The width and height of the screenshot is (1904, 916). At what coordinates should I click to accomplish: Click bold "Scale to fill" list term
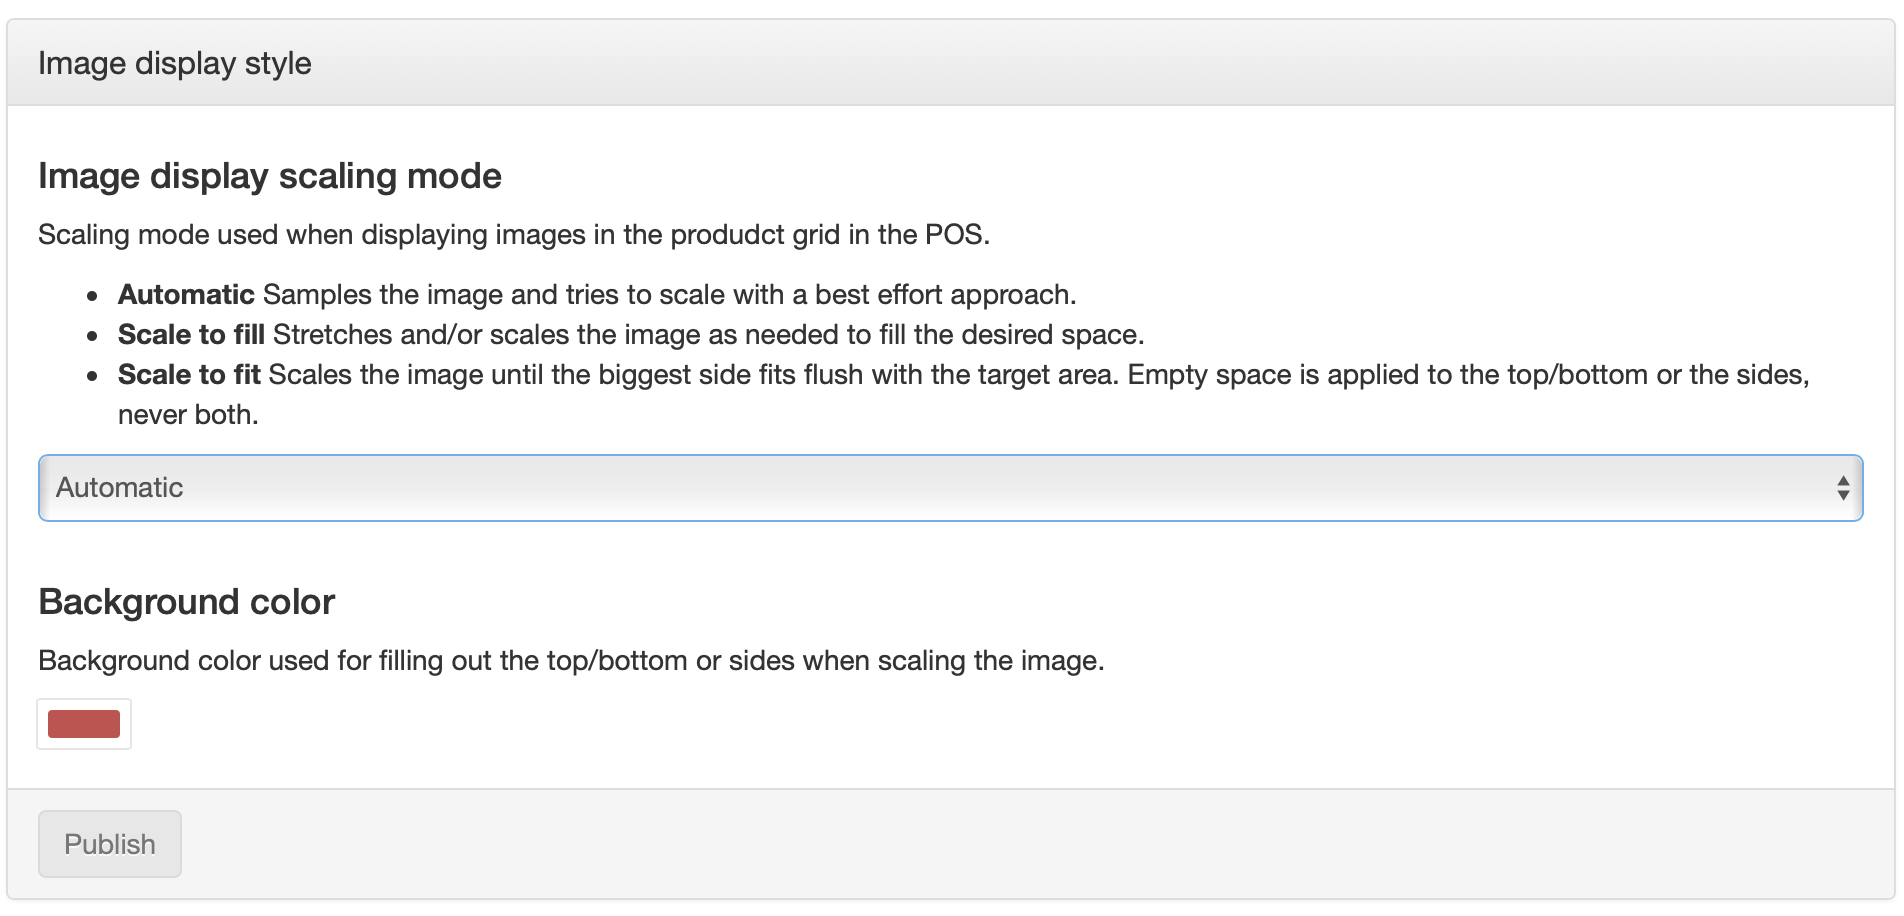pos(191,335)
